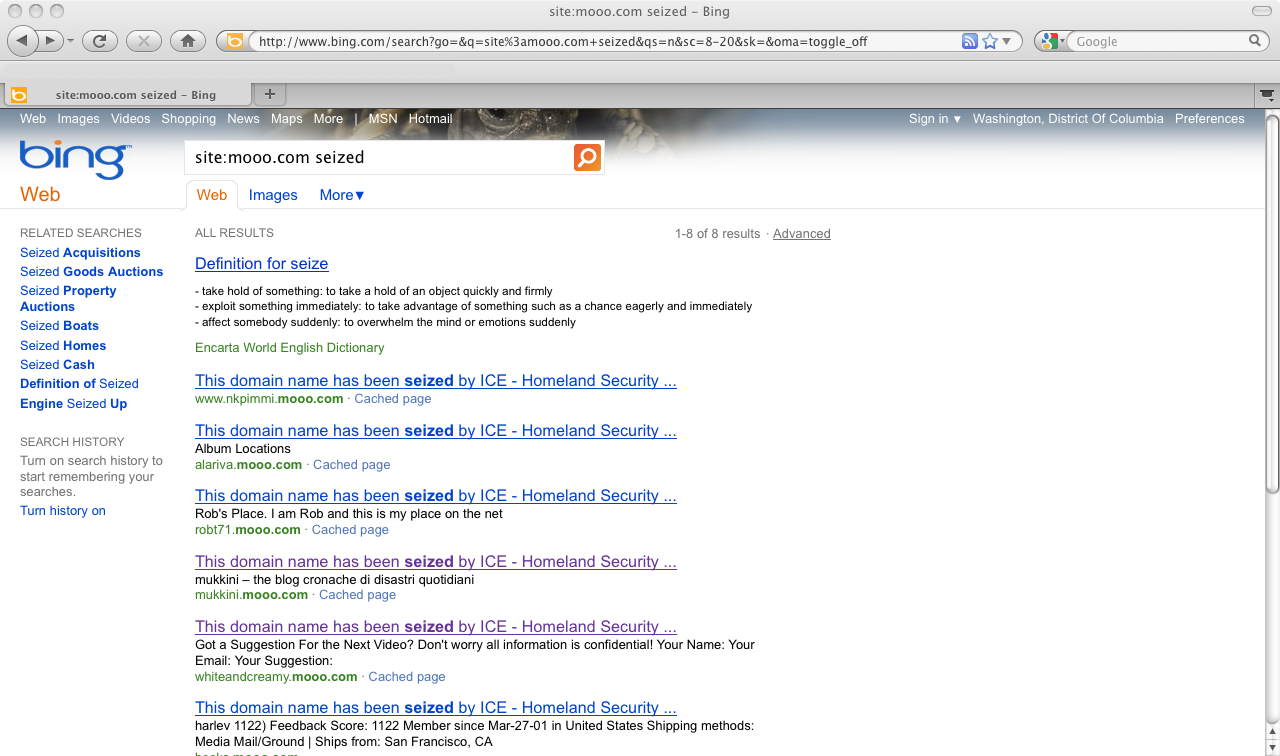Click the Bing logo
The image size is (1280, 756).
(74, 159)
